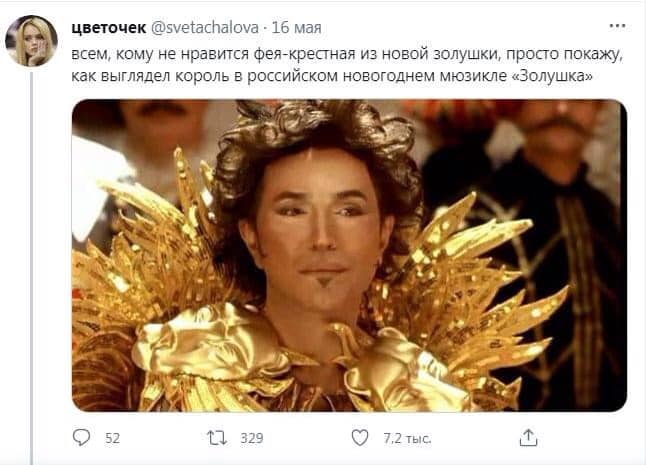The height and width of the screenshot is (465, 646).
Task: View the 52 replies count
Action: tap(112, 438)
